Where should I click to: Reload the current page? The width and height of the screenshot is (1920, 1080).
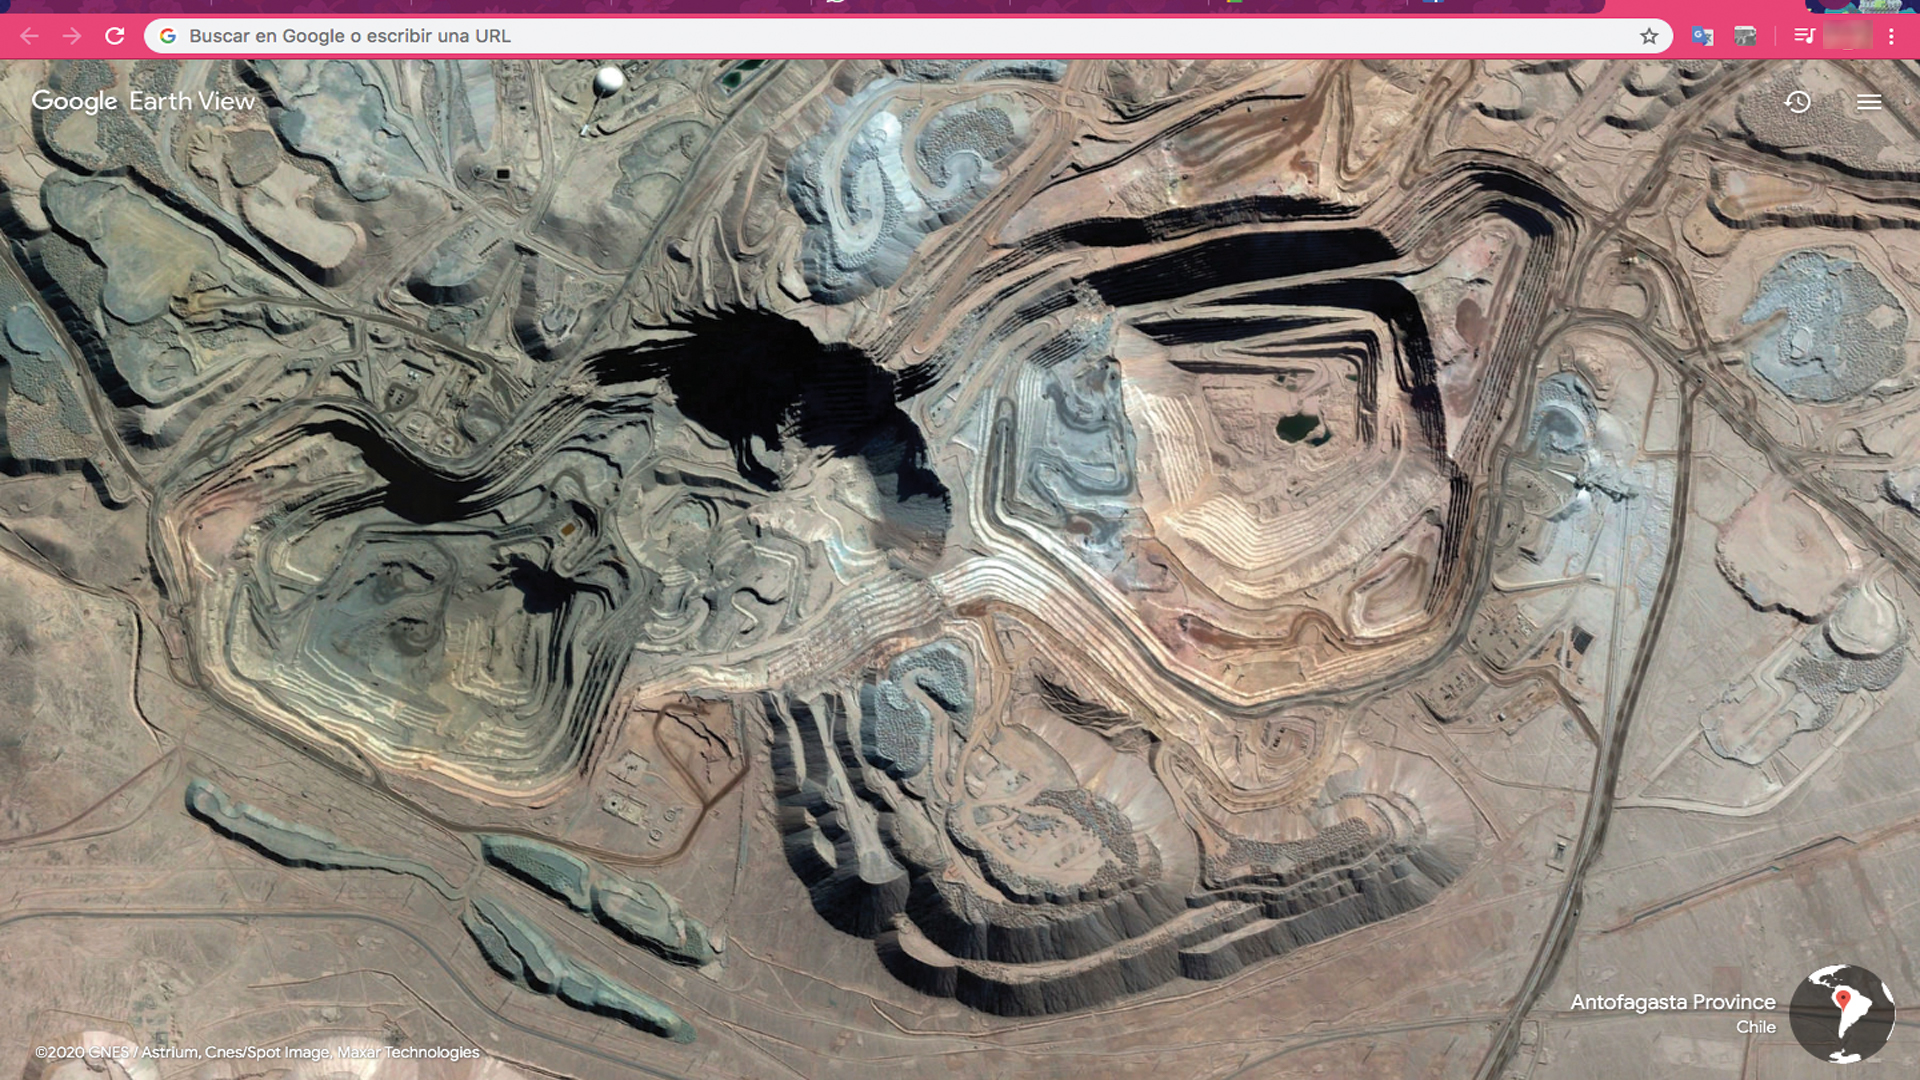(x=115, y=36)
